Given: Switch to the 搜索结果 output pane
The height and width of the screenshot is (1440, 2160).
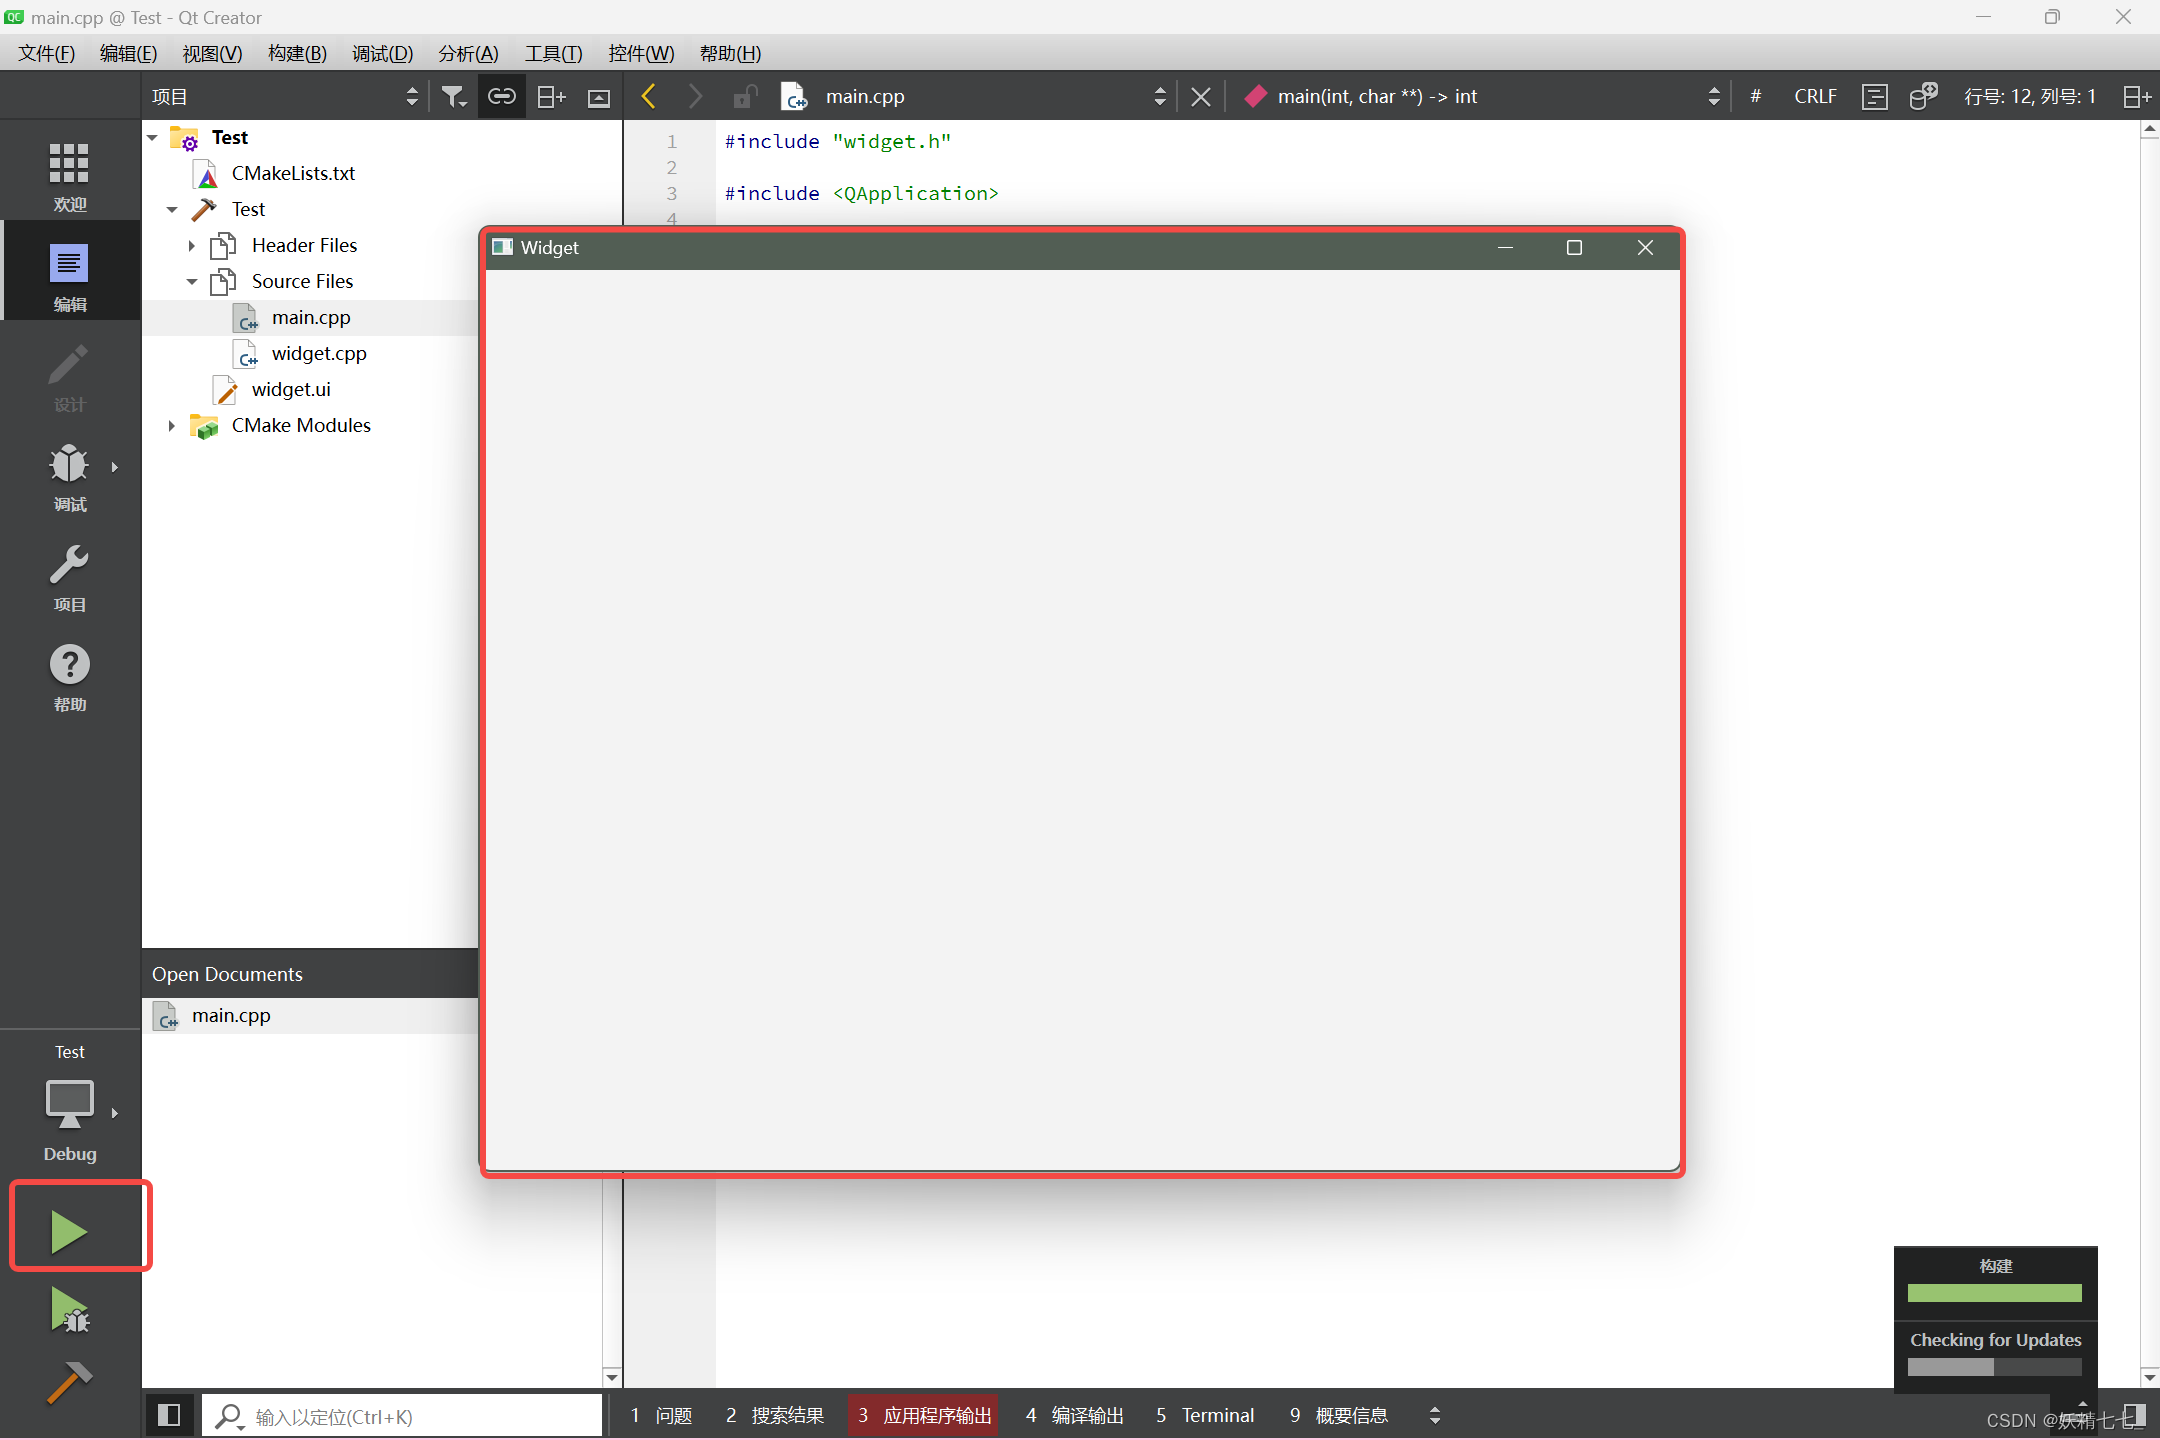Looking at the screenshot, I should pos(775,1415).
